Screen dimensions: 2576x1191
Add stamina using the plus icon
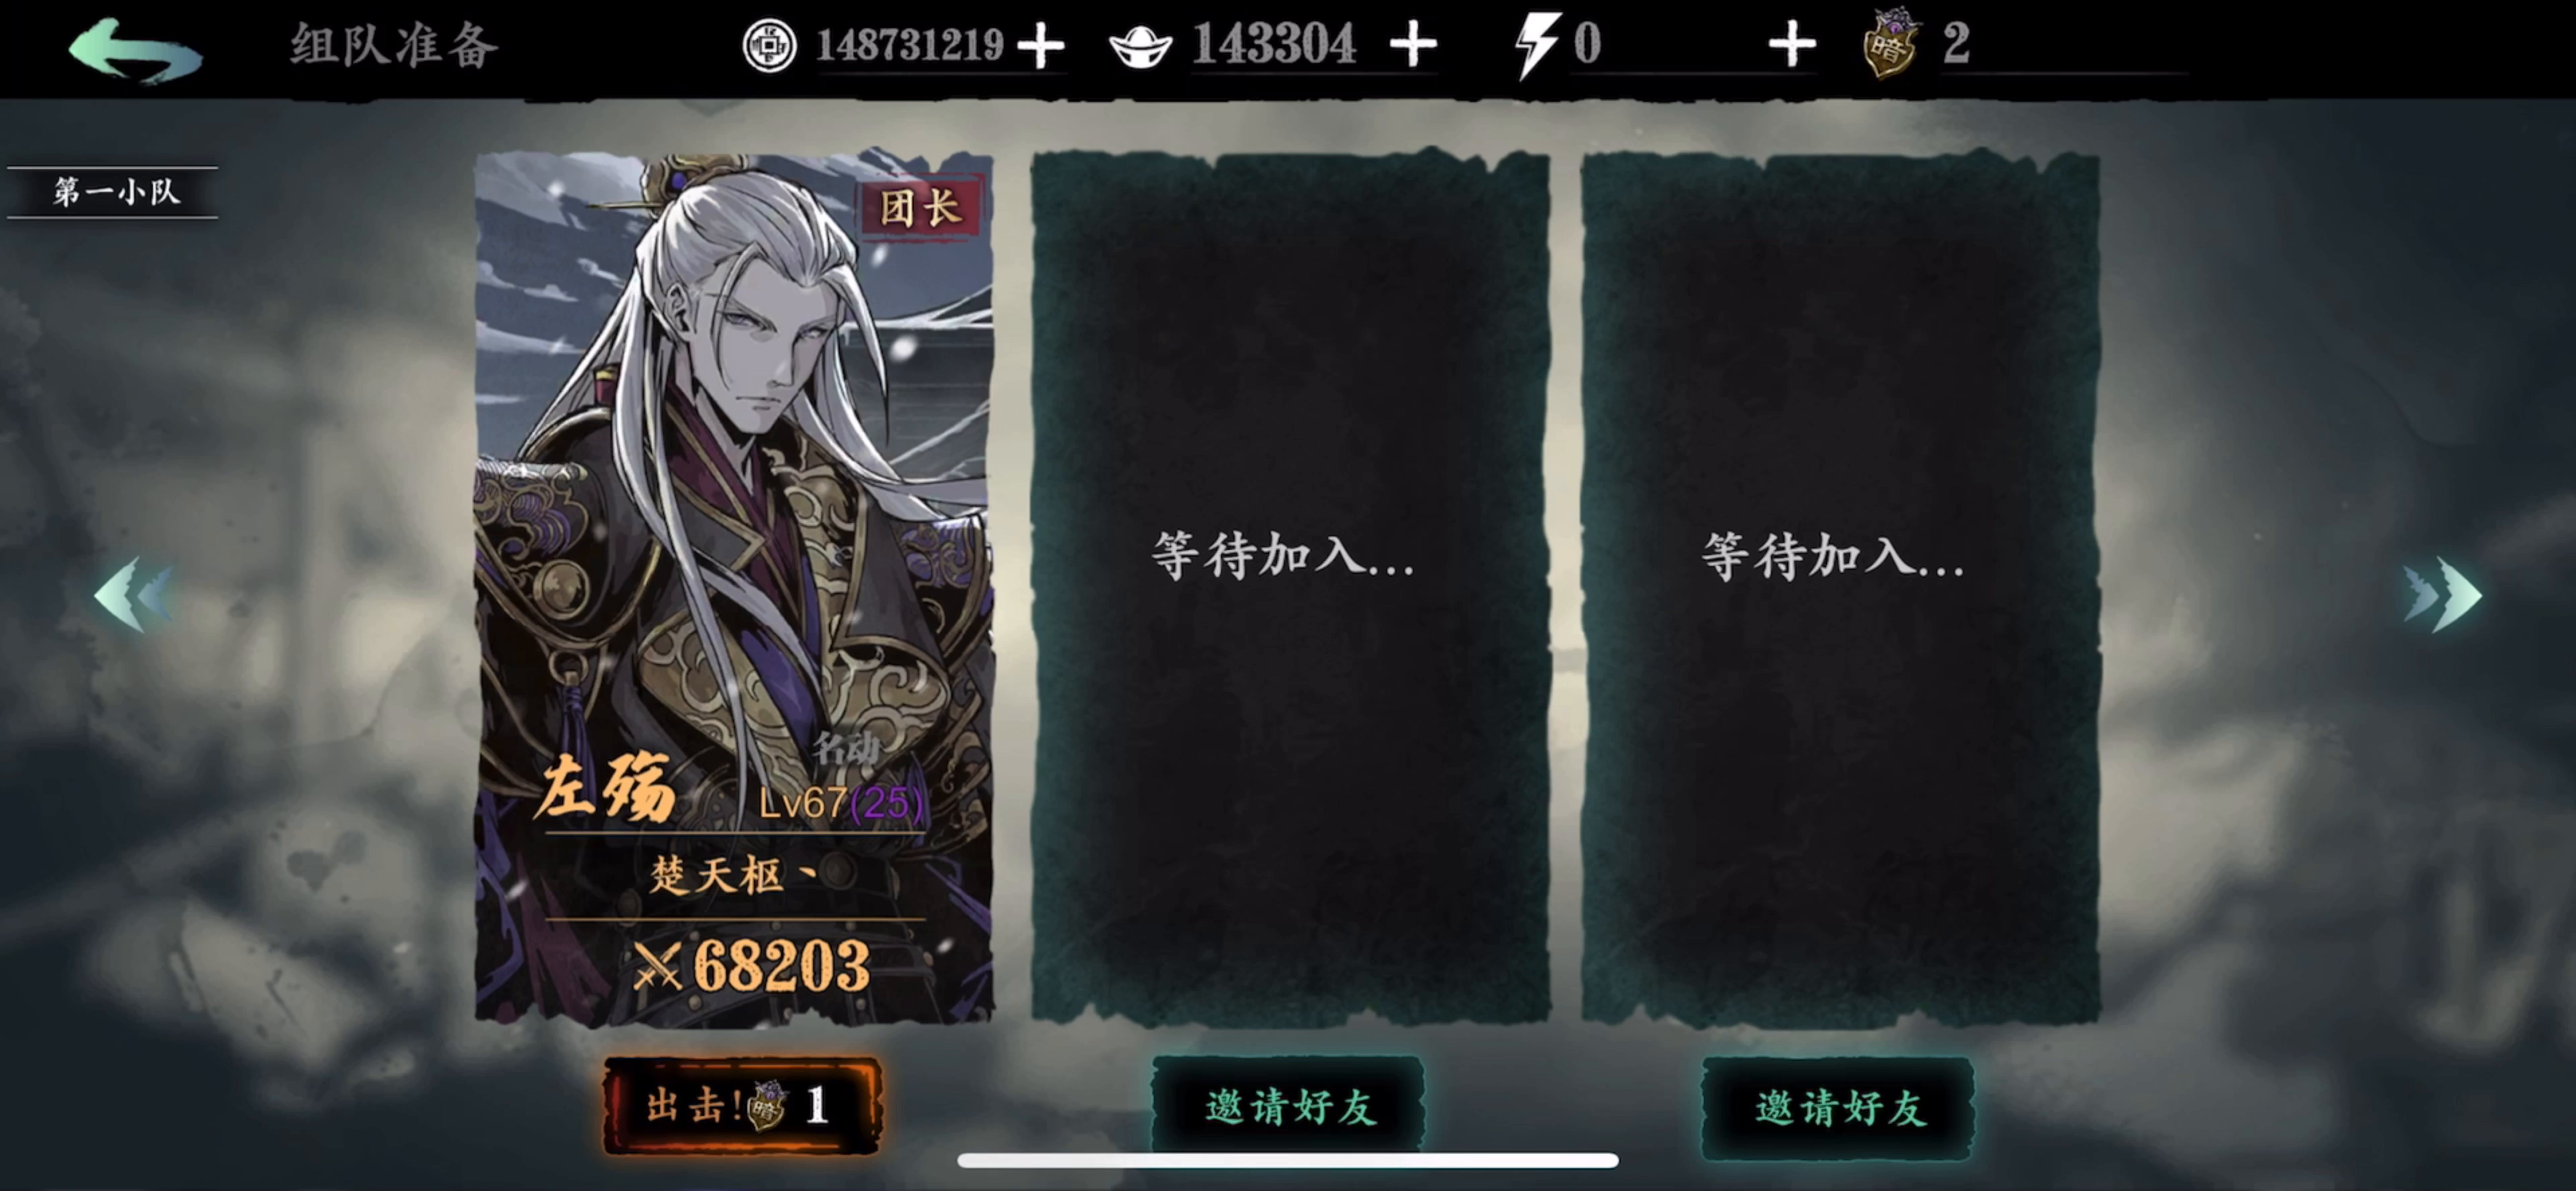point(1792,45)
